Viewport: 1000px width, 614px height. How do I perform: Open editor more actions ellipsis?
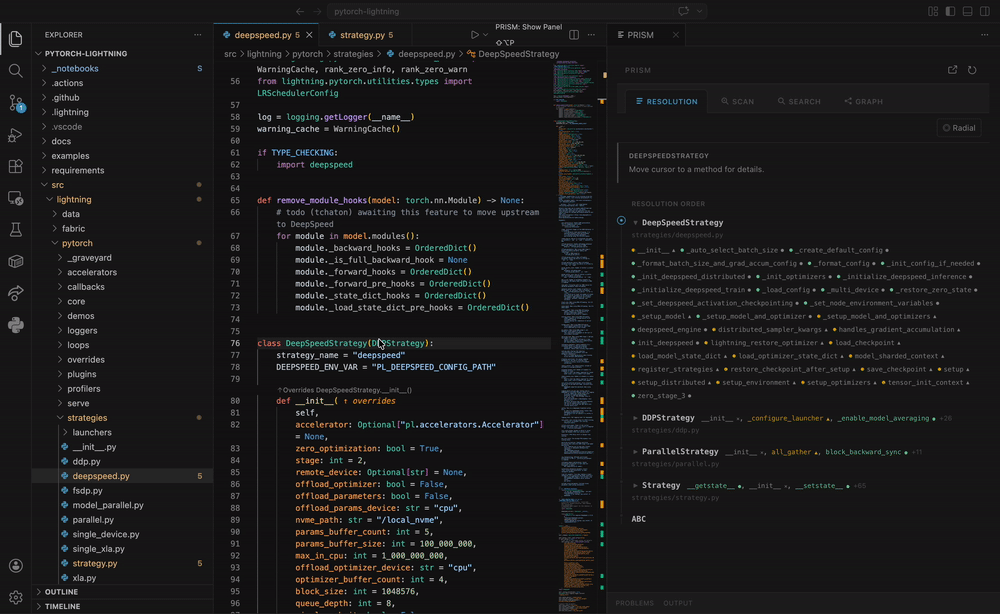(591, 35)
